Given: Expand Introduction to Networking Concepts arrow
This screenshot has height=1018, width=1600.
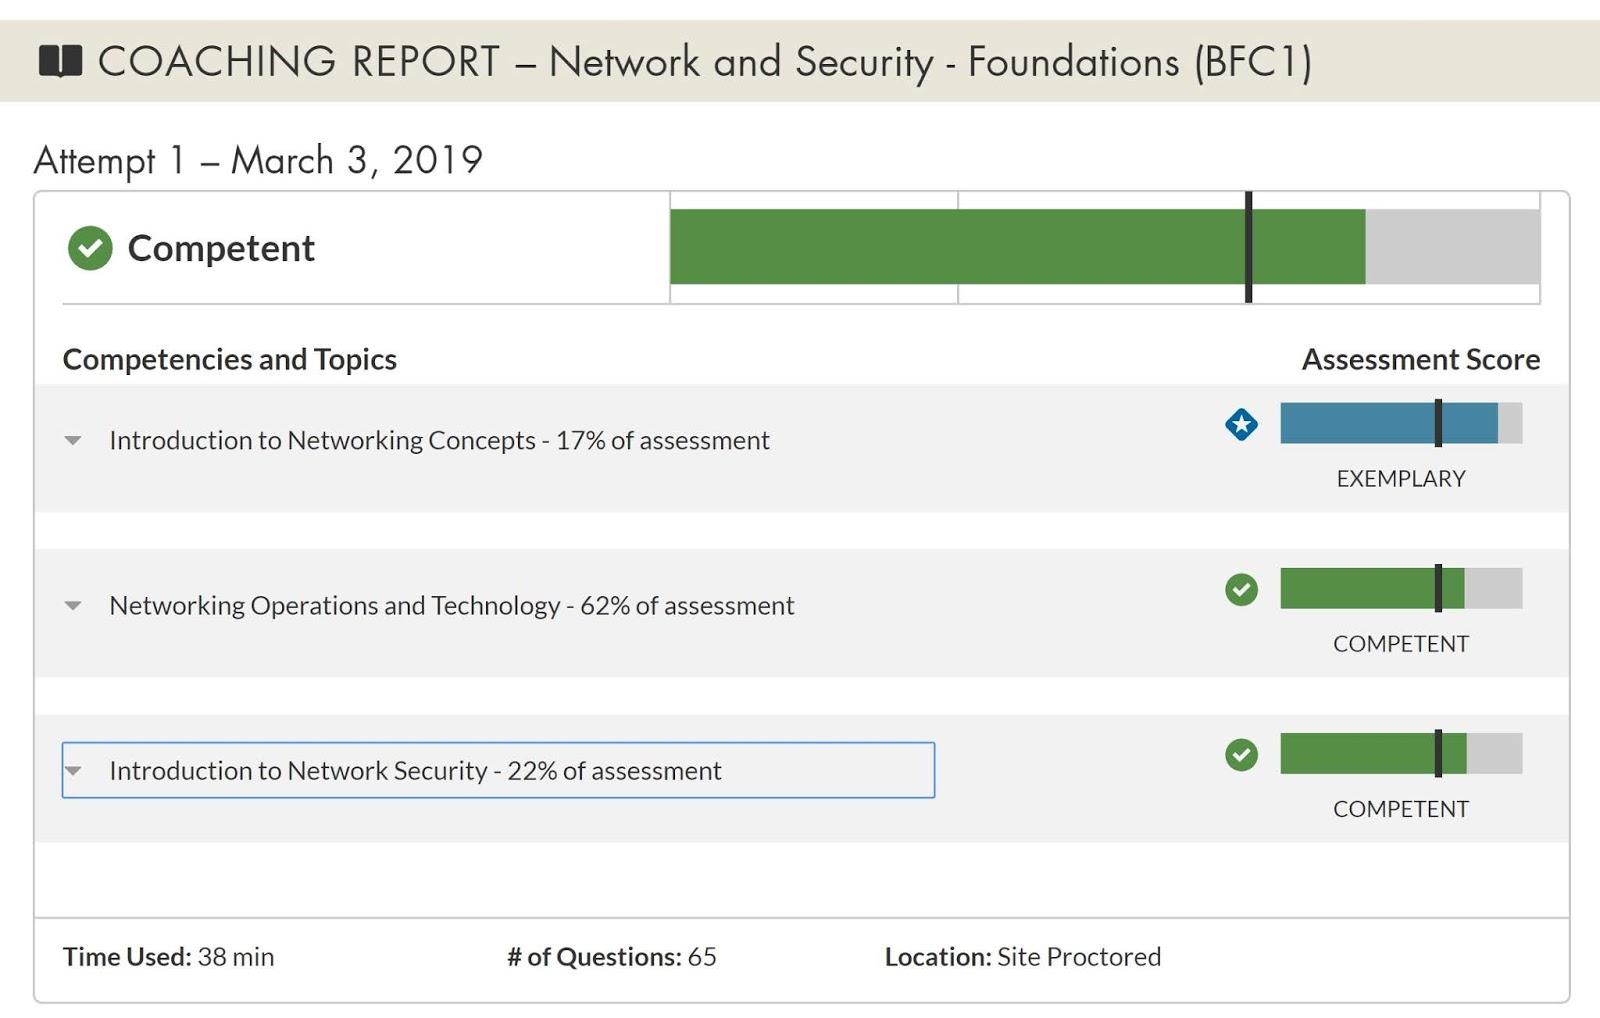Looking at the screenshot, I should 73,441.
